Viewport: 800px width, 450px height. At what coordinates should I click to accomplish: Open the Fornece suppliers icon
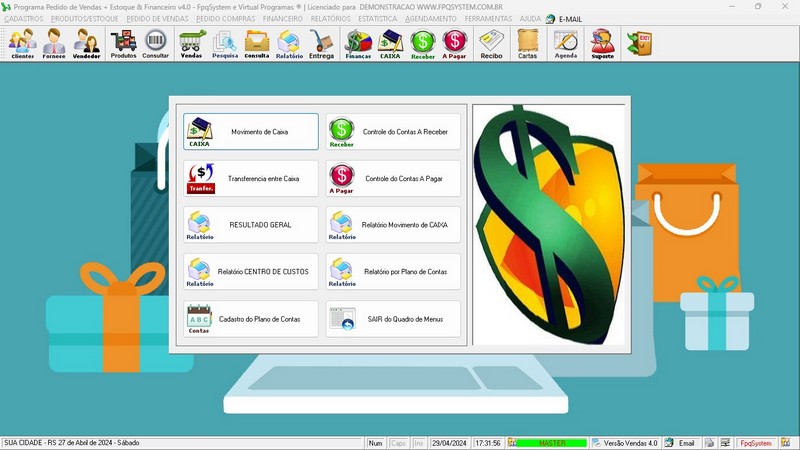[x=54, y=44]
